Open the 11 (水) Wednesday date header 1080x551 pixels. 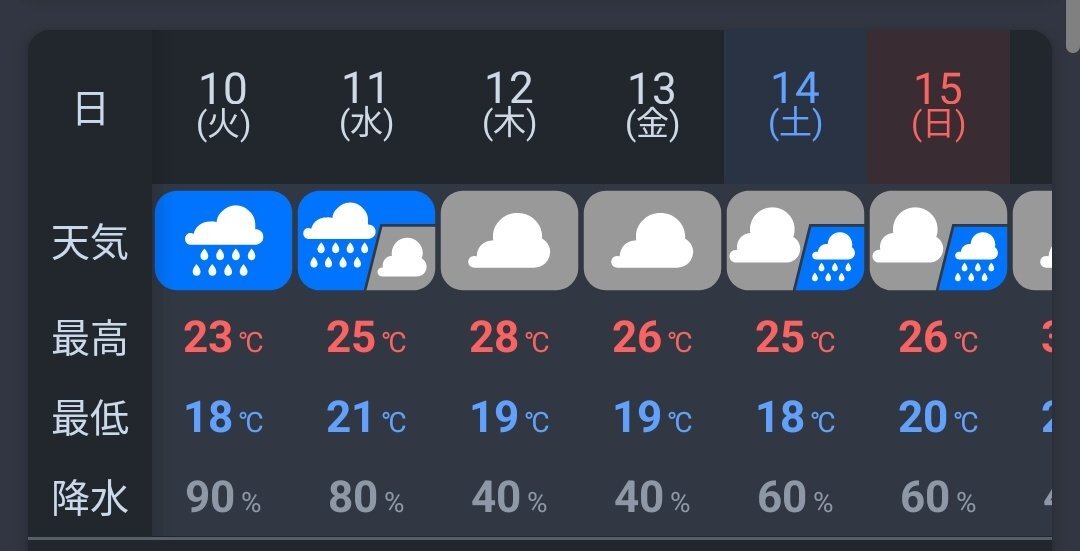pos(366,107)
